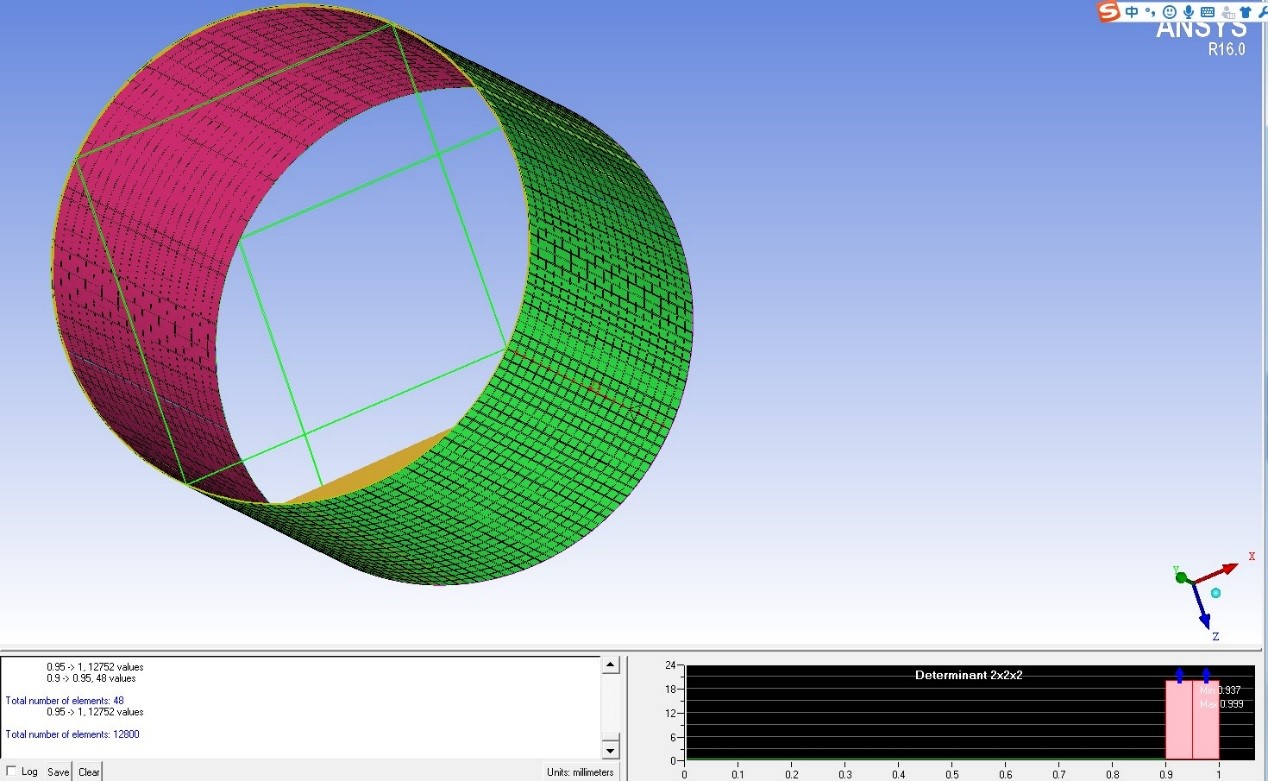Click the Sogou input method logo
Image resolution: width=1268 pixels, height=781 pixels.
pyautogui.click(x=1108, y=12)
